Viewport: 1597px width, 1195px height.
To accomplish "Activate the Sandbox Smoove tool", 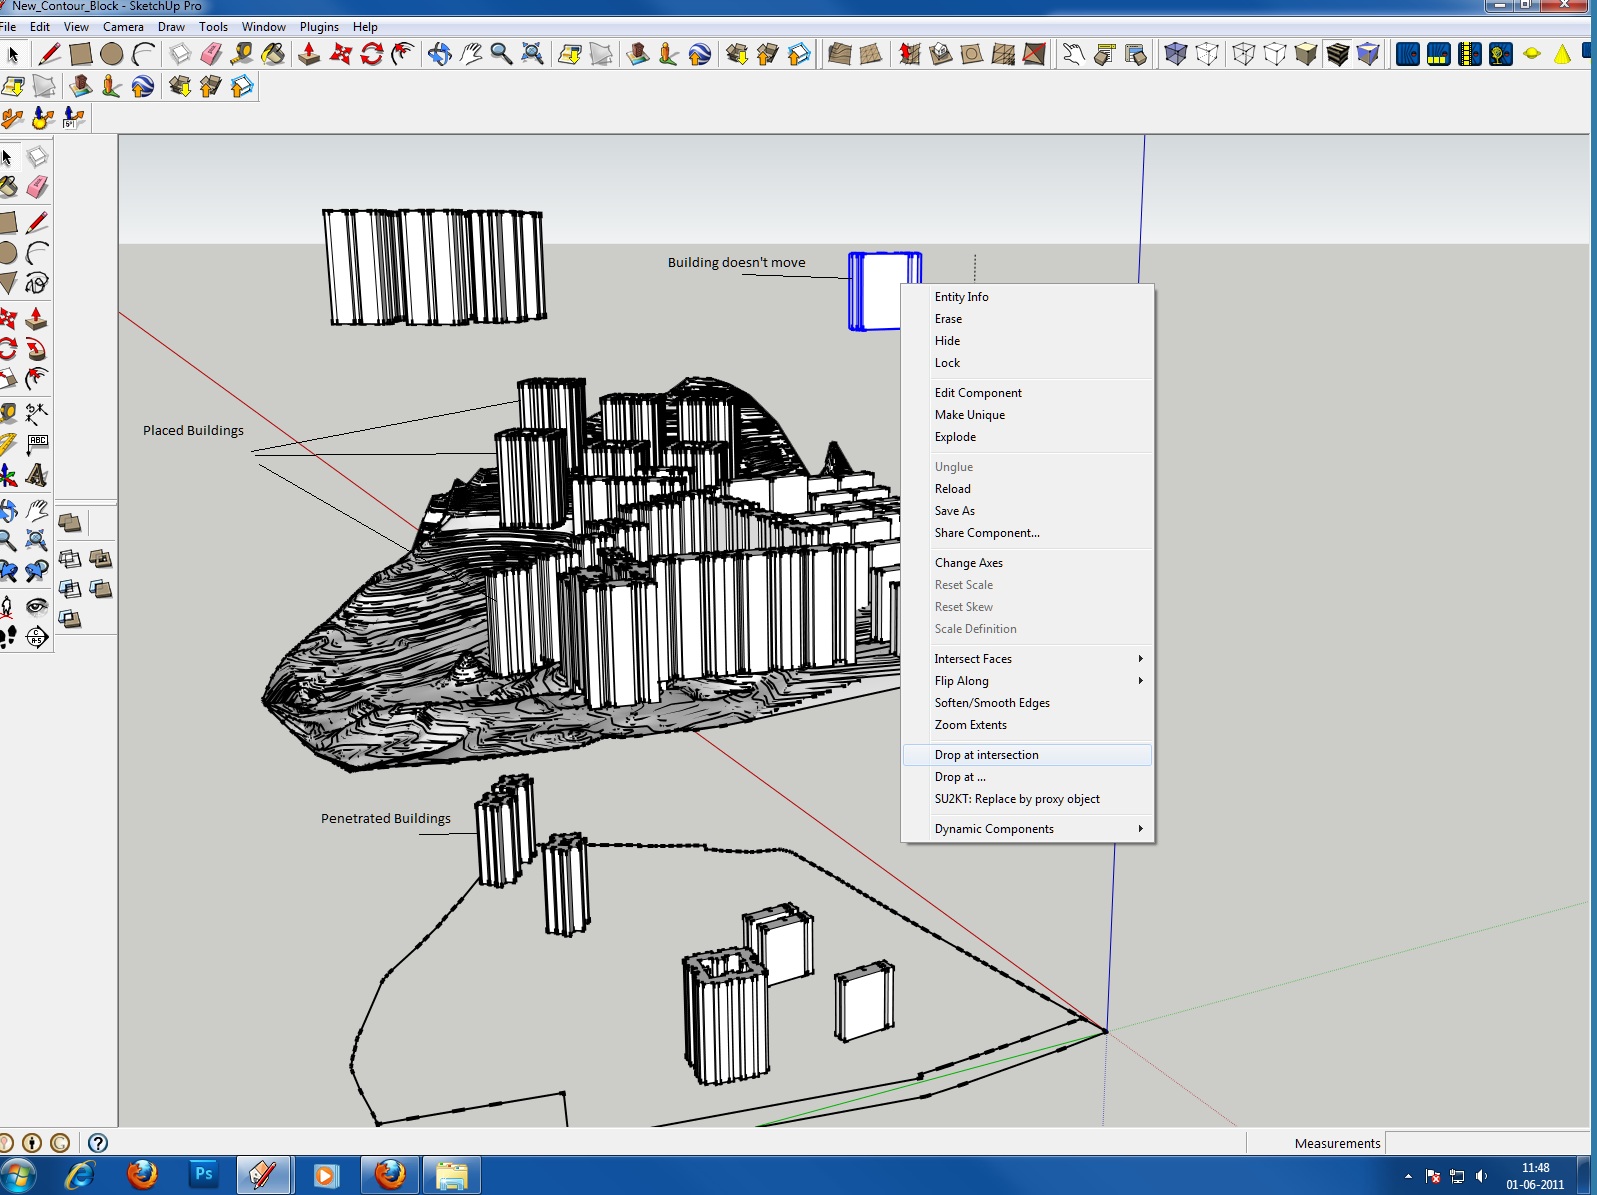I will click(x=909, y=54).
